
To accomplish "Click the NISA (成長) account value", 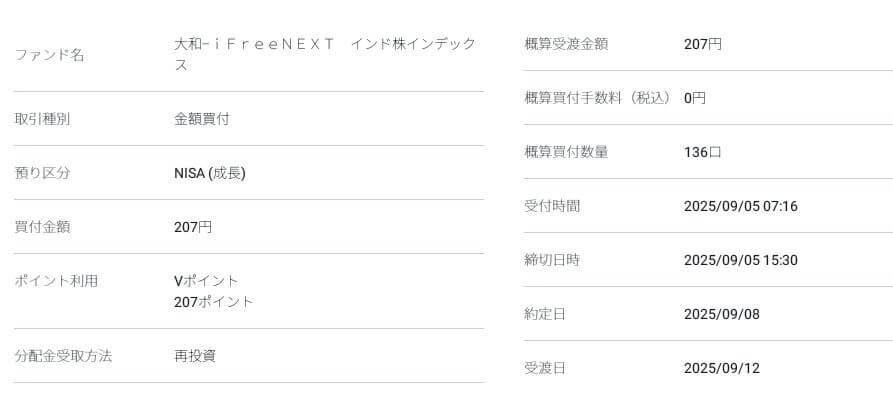I will pos(210,173).
